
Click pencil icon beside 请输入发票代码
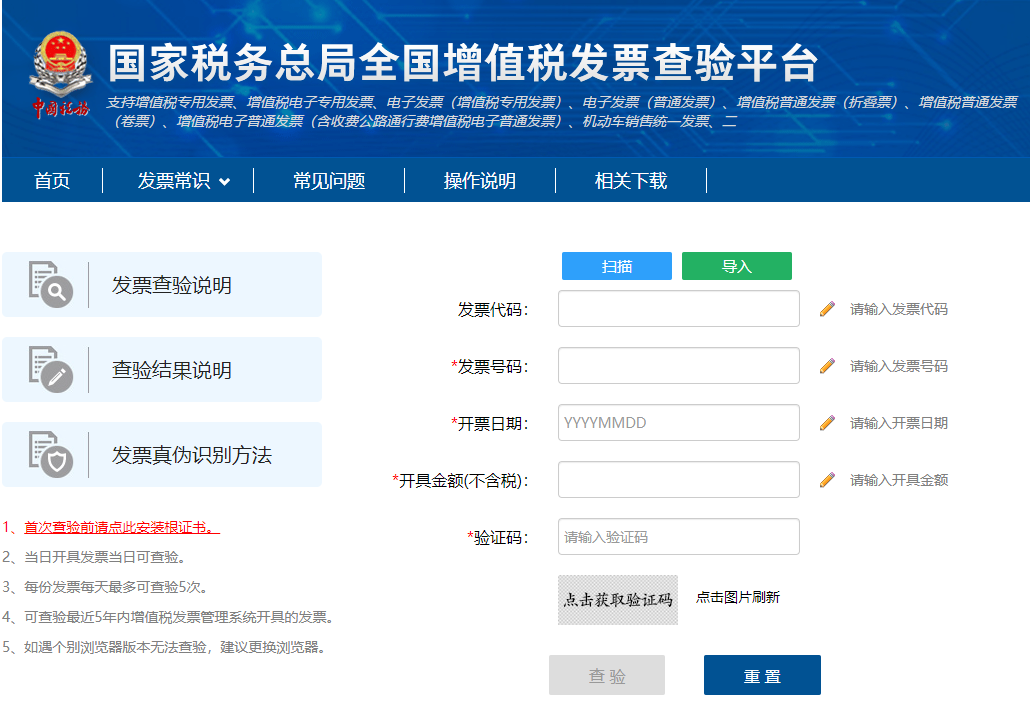tap(827, 309)
